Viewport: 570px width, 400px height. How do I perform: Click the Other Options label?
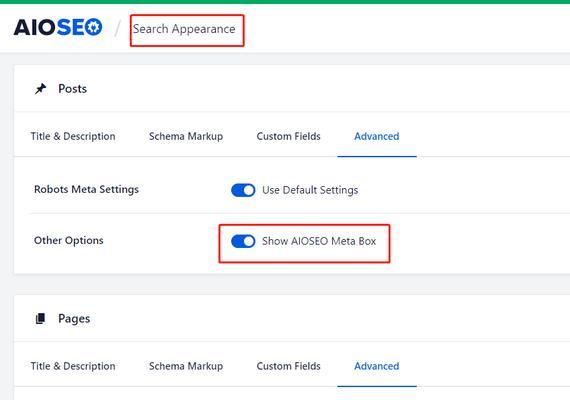coord(68,240)
